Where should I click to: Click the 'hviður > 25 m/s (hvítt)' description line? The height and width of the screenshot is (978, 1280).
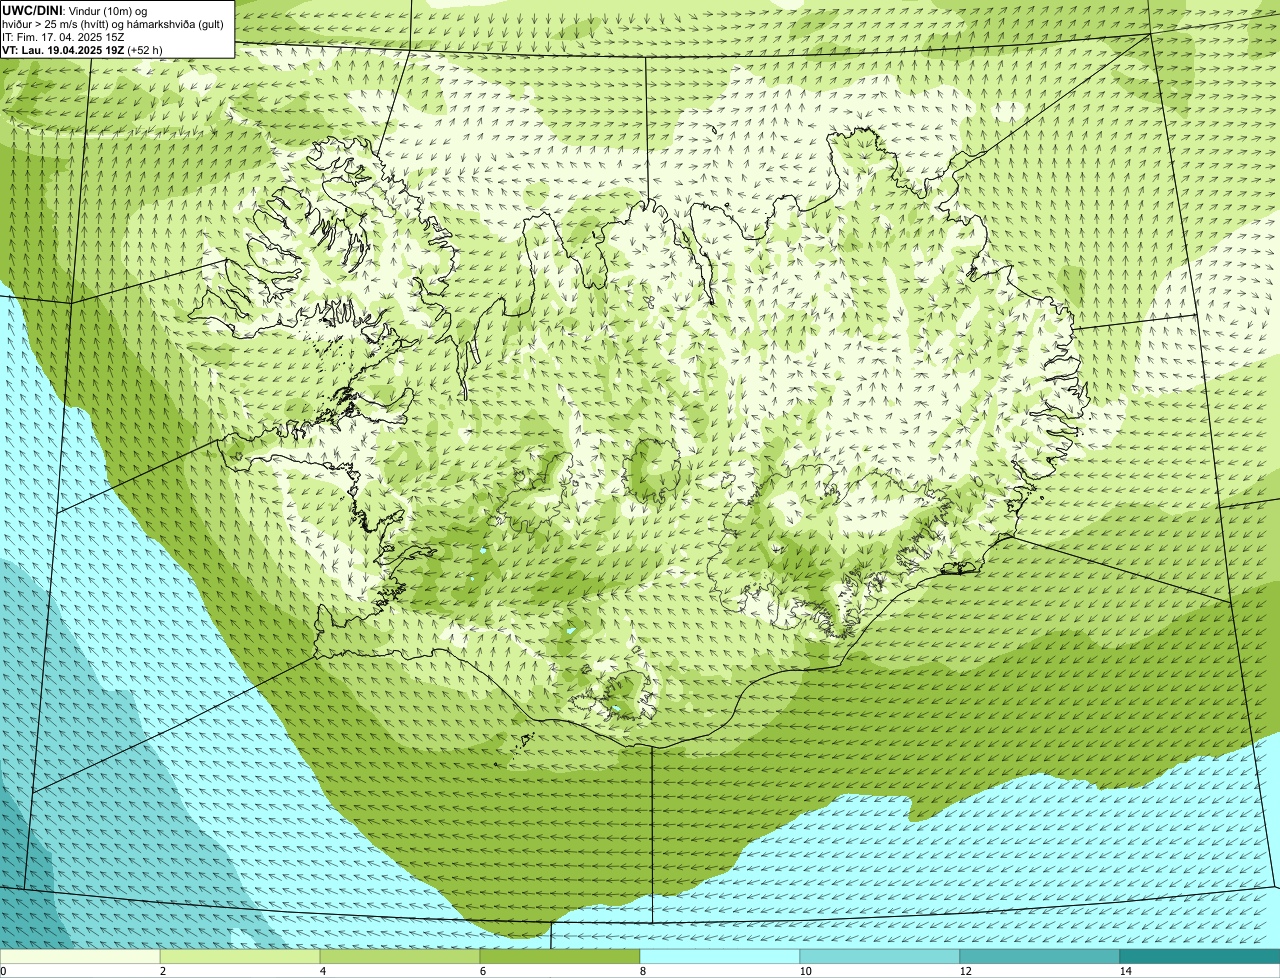[113, 24]
